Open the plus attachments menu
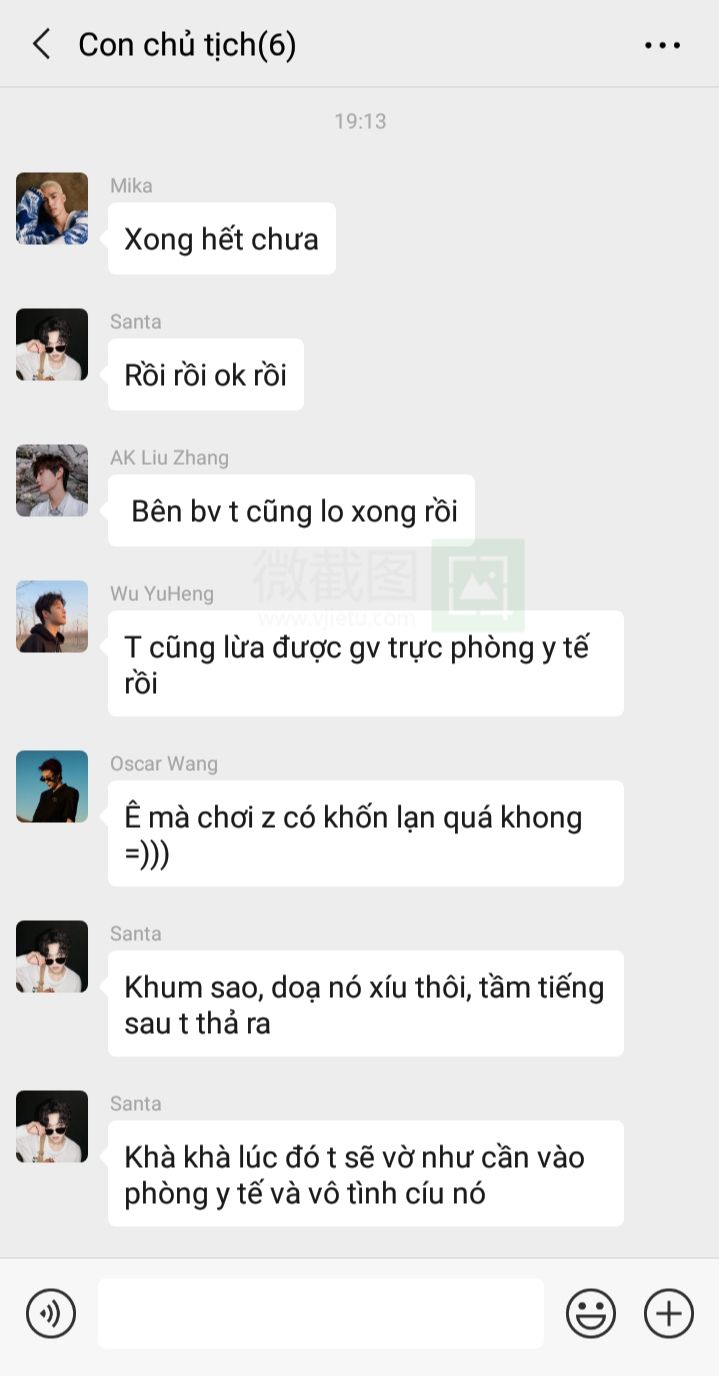This screenshot has width=719, height=1376. [669, 1313]
